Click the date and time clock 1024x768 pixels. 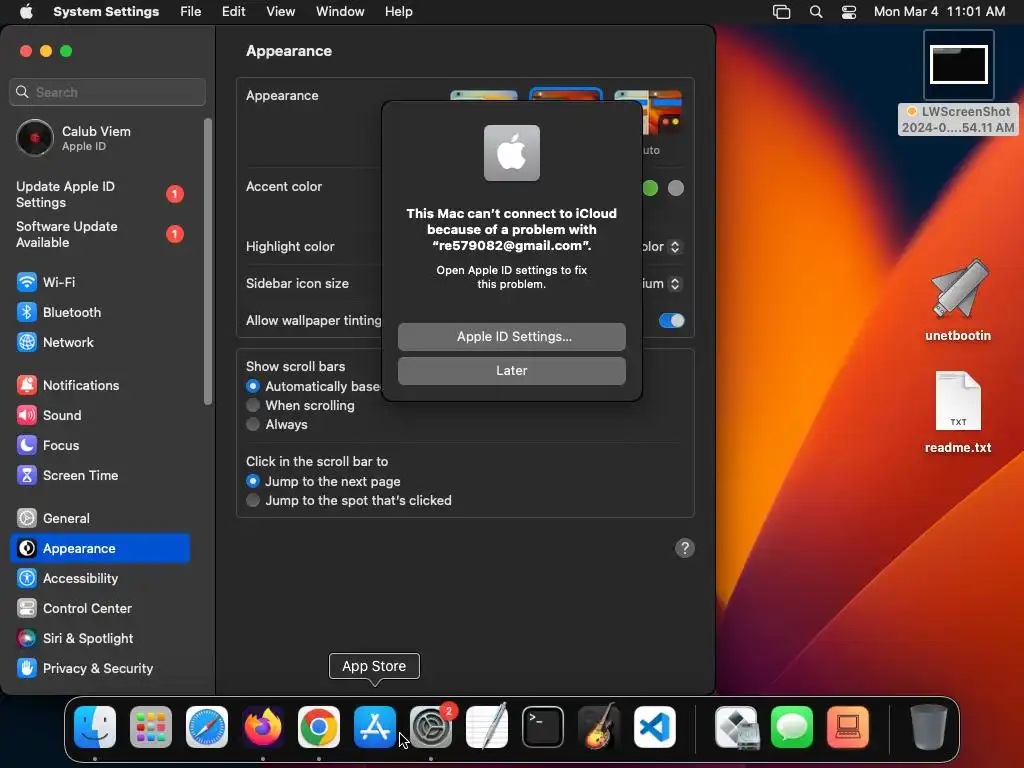(x=939, y=12)
